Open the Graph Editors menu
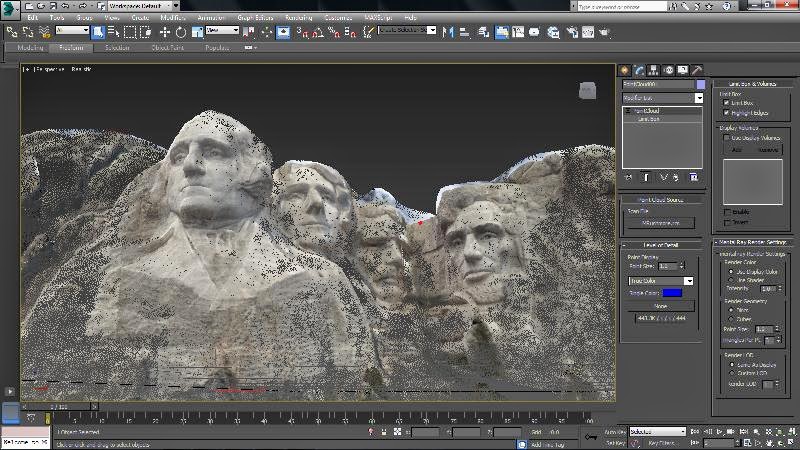The width and height of the screenshot is (800, 450). [255, 17]
